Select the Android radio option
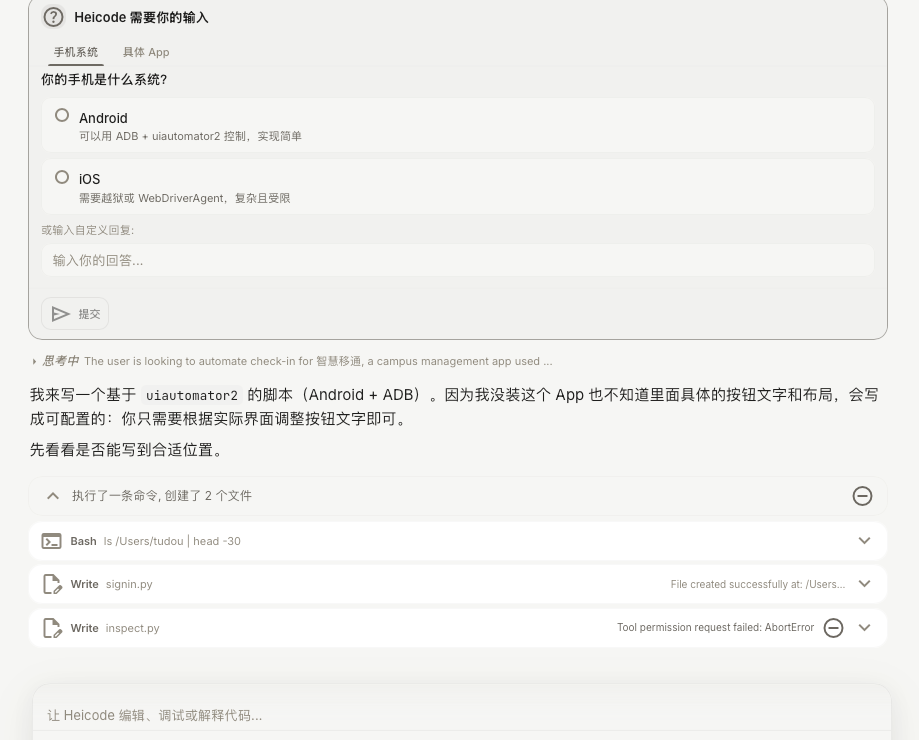Screen dimensions: 919x740 (x=62, y=115)
